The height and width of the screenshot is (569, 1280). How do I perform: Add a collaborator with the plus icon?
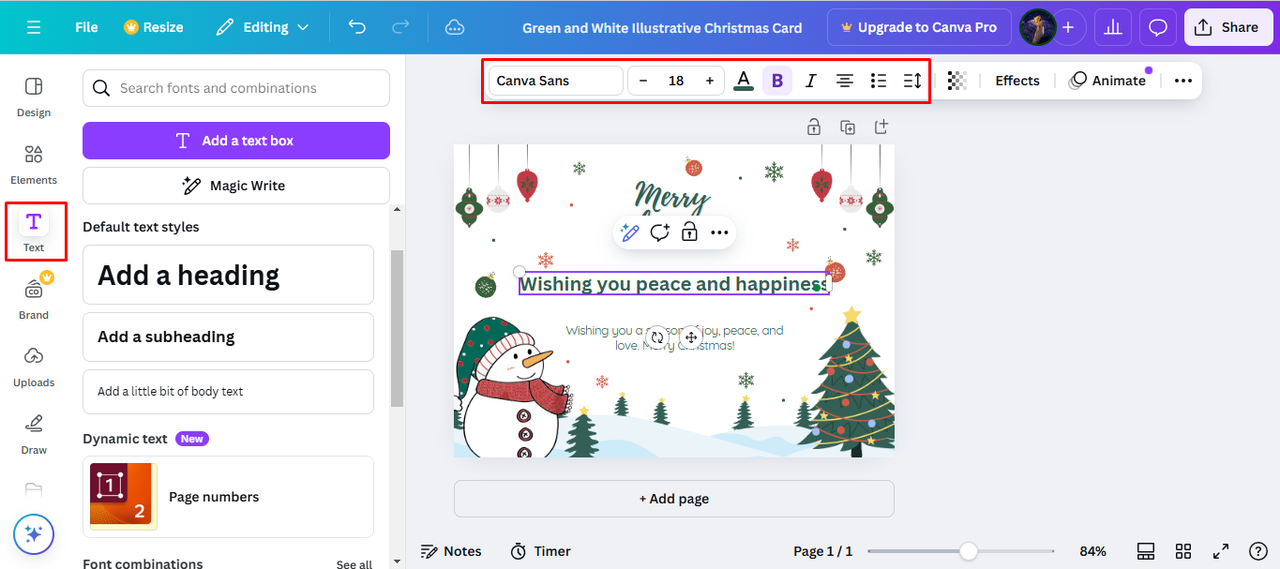pos(1068,27)
